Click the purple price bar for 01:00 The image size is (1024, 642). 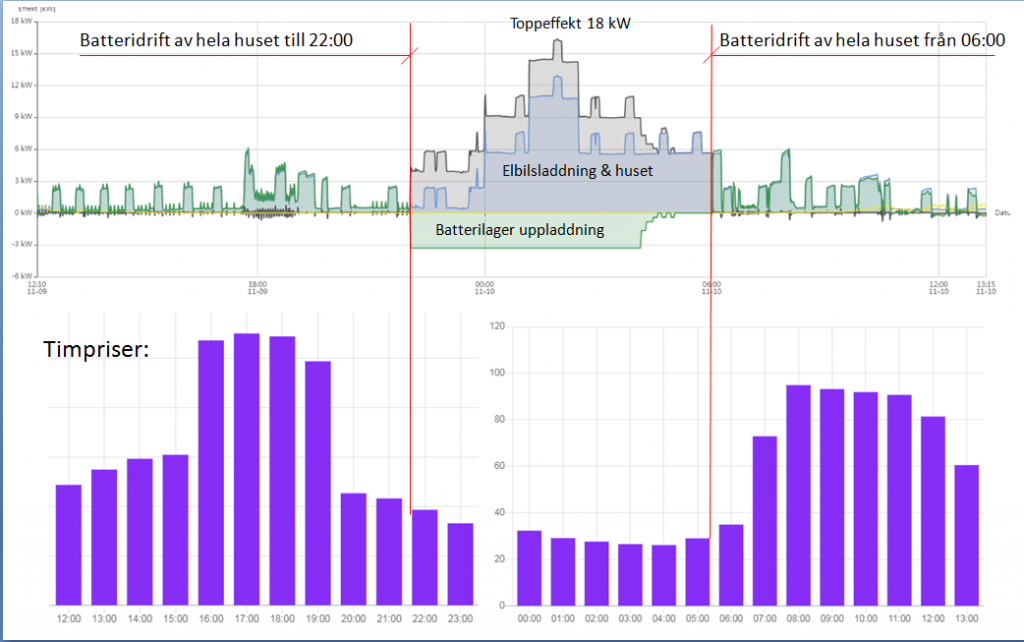(563, 571)
